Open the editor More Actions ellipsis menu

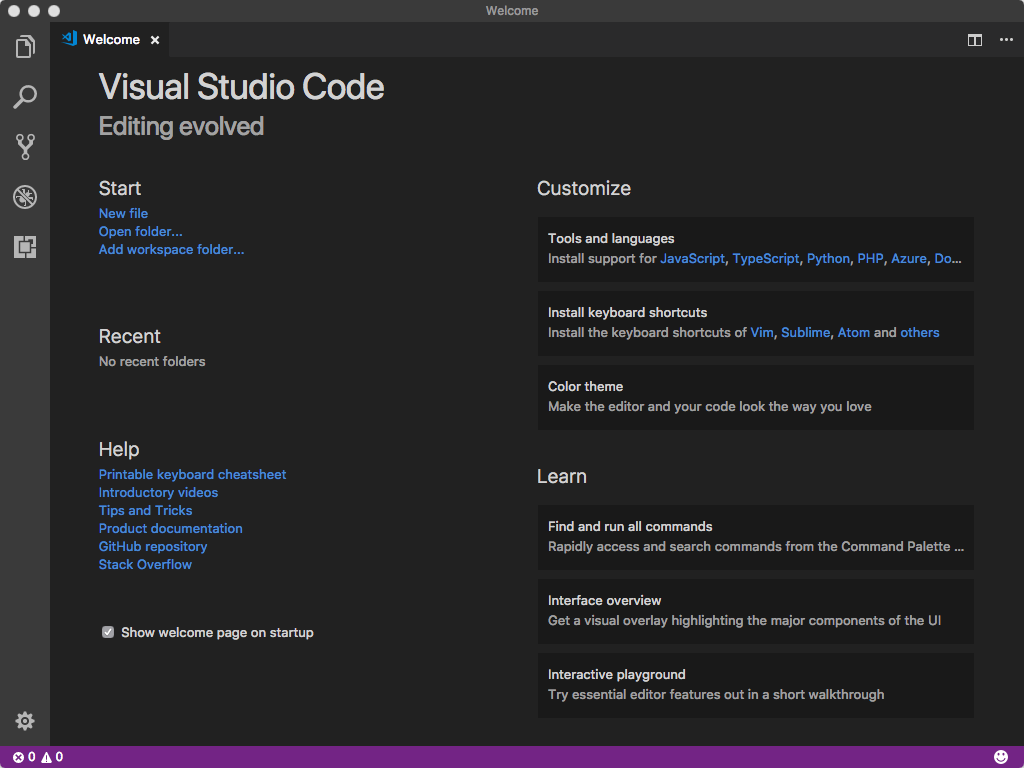click(x=1006, y=40)
